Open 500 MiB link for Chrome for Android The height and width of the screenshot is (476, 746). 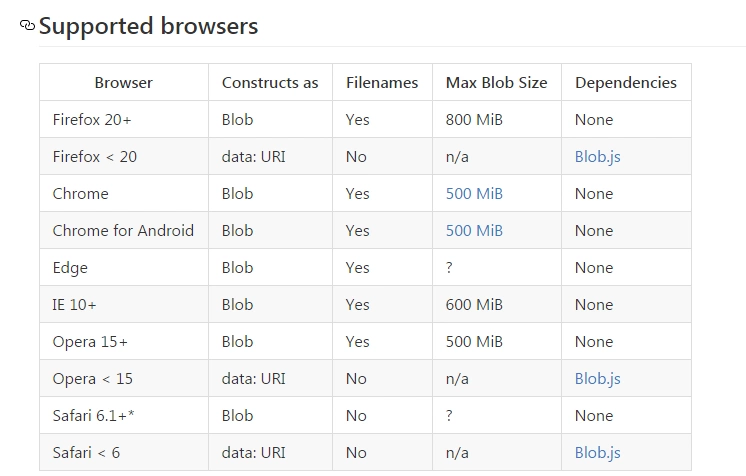coord(474,231)
